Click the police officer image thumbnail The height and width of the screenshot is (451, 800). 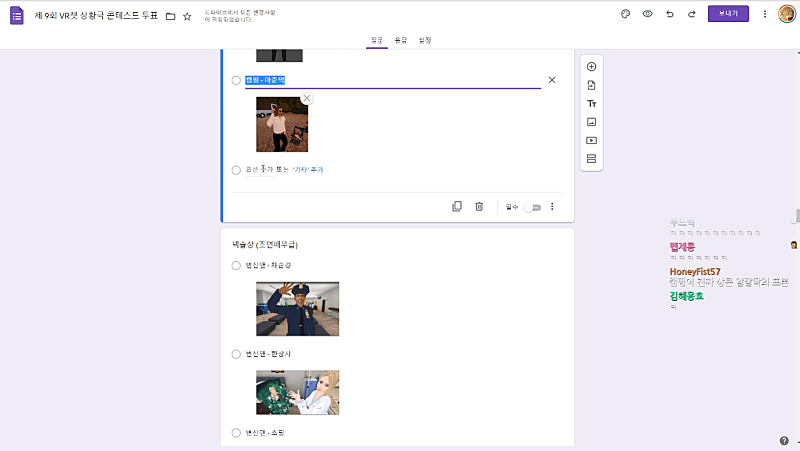point(297,309)
